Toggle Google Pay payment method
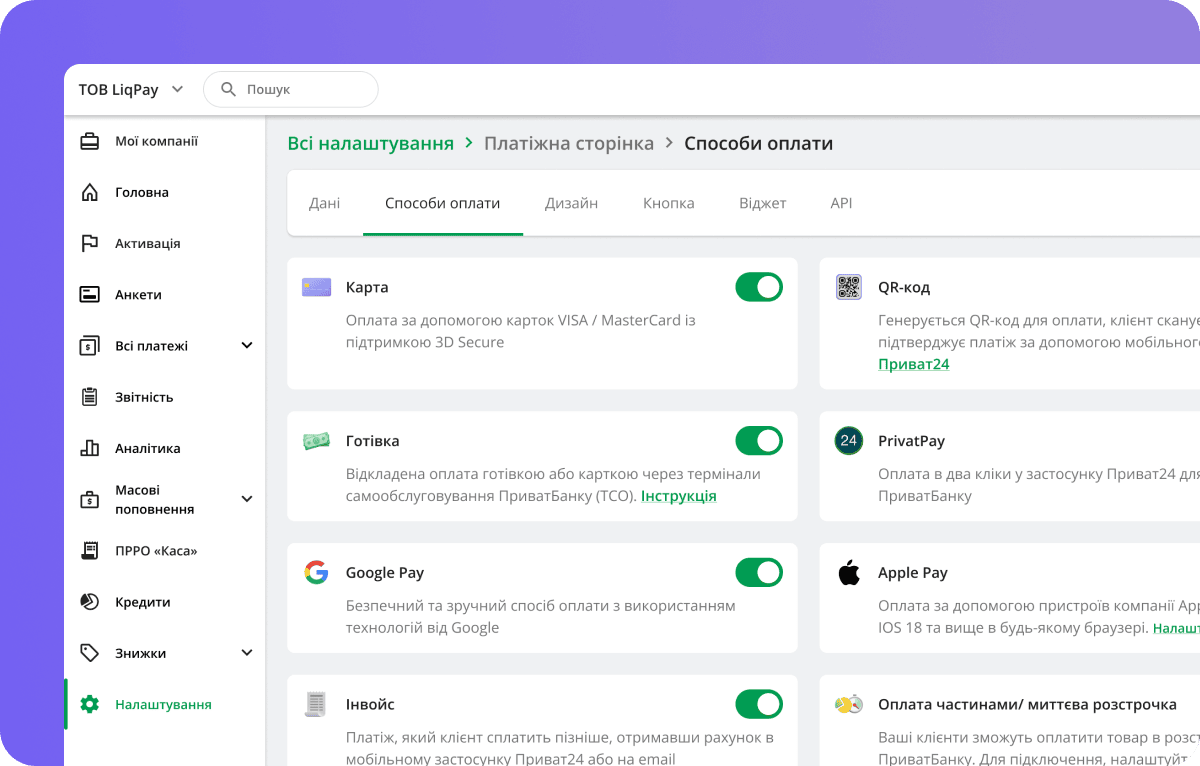This screenshot has width=1200, height=766. pyautogui.click(x=759, y=572)
